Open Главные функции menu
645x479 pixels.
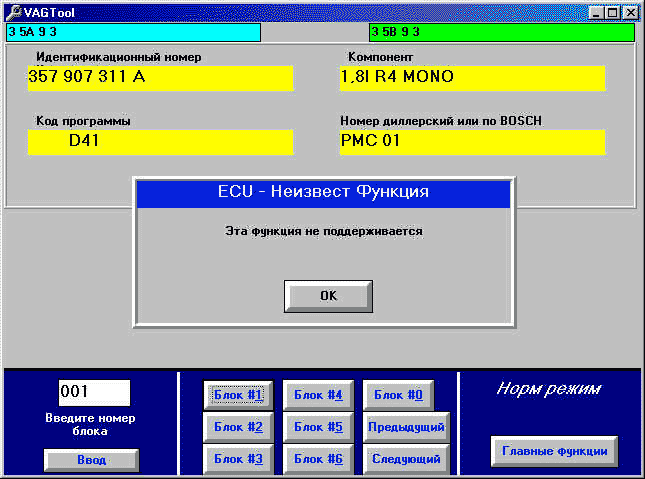pos(555,451)
